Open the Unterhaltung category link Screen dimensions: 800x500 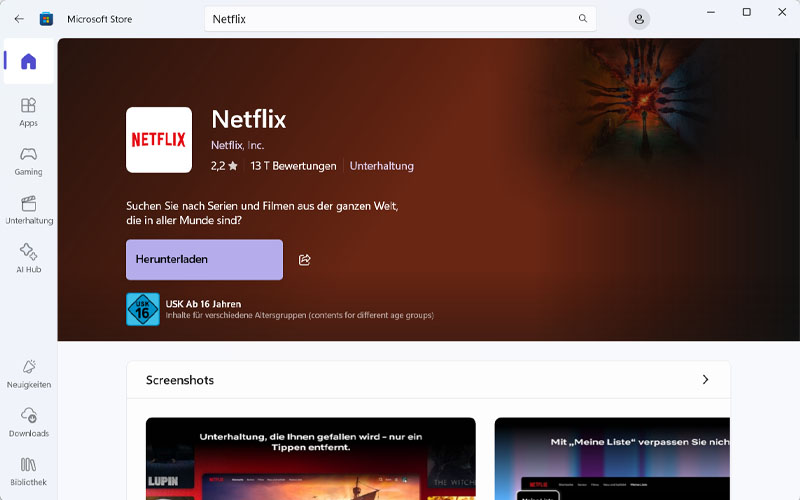pos(382,166)
